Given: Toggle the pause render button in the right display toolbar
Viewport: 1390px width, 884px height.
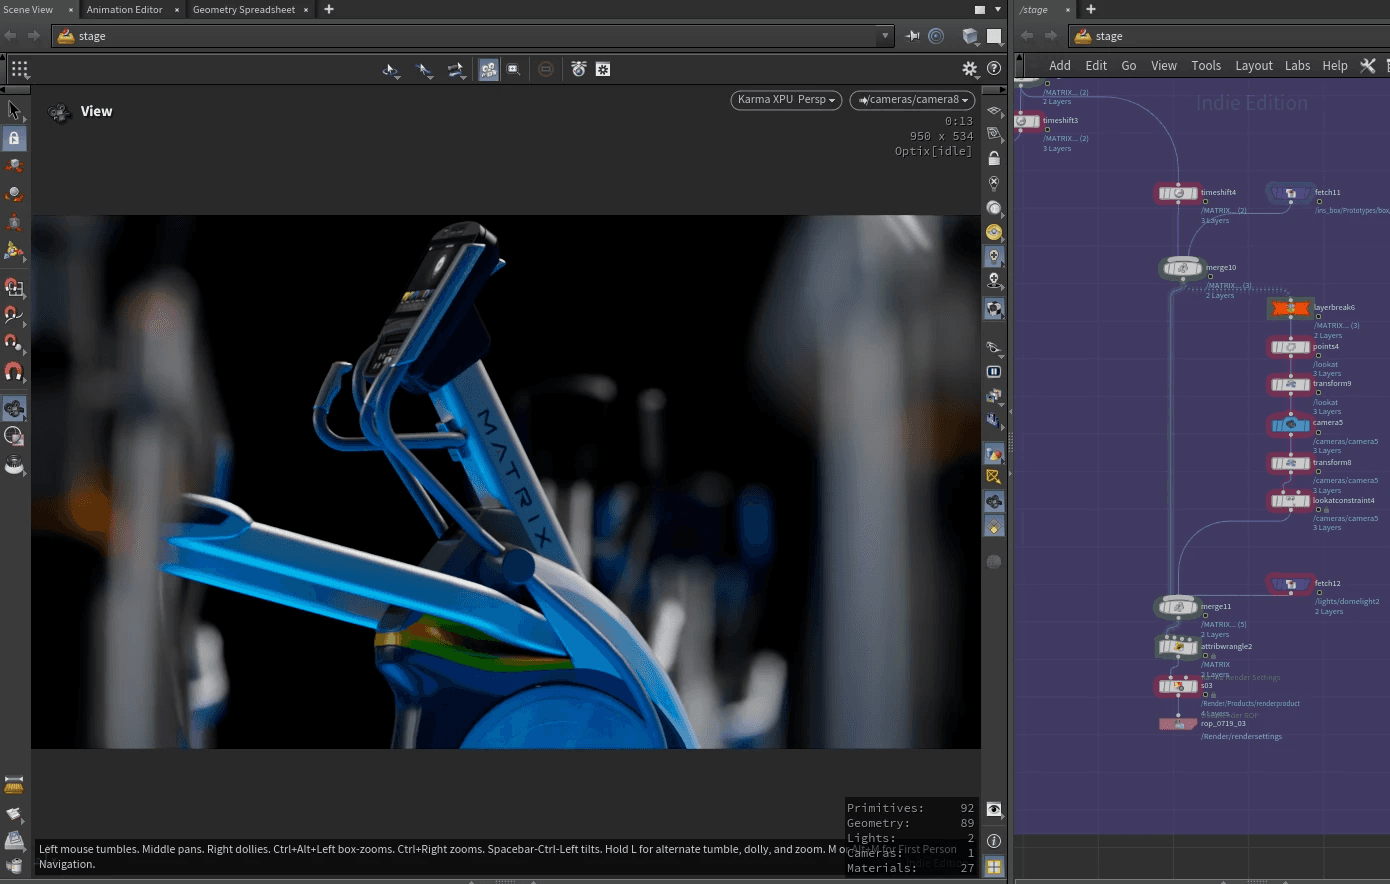Looking at the screenshot, I should point(994,372).
